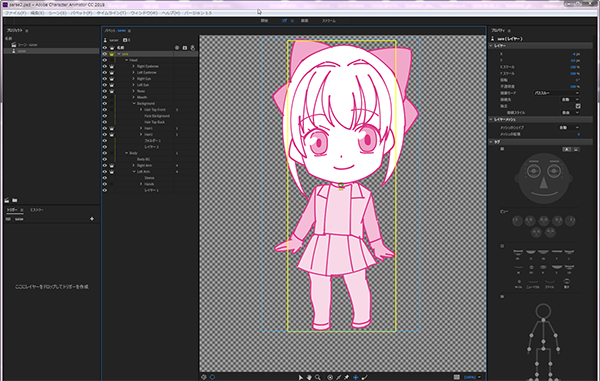
Task: Click the folder icon at Project panel bottom
Action: pyautogui.click(x=15, y=200)
